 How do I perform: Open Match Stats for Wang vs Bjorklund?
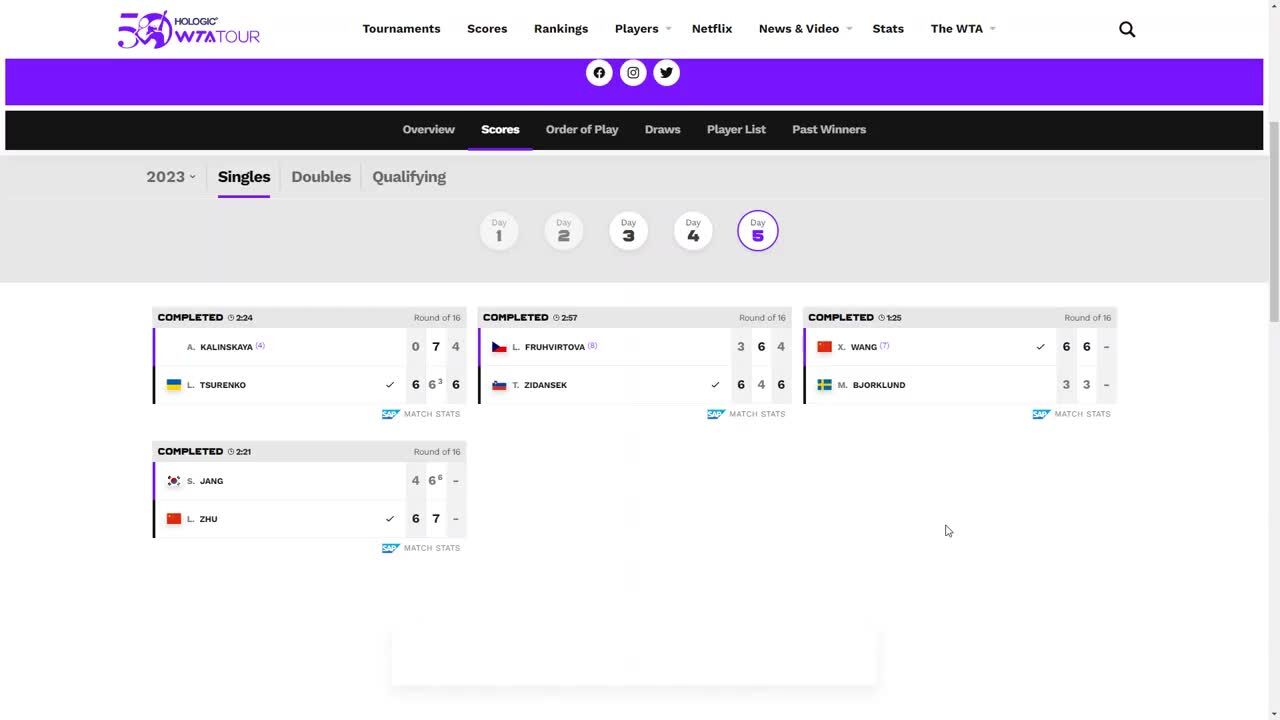coord(1082,414)
